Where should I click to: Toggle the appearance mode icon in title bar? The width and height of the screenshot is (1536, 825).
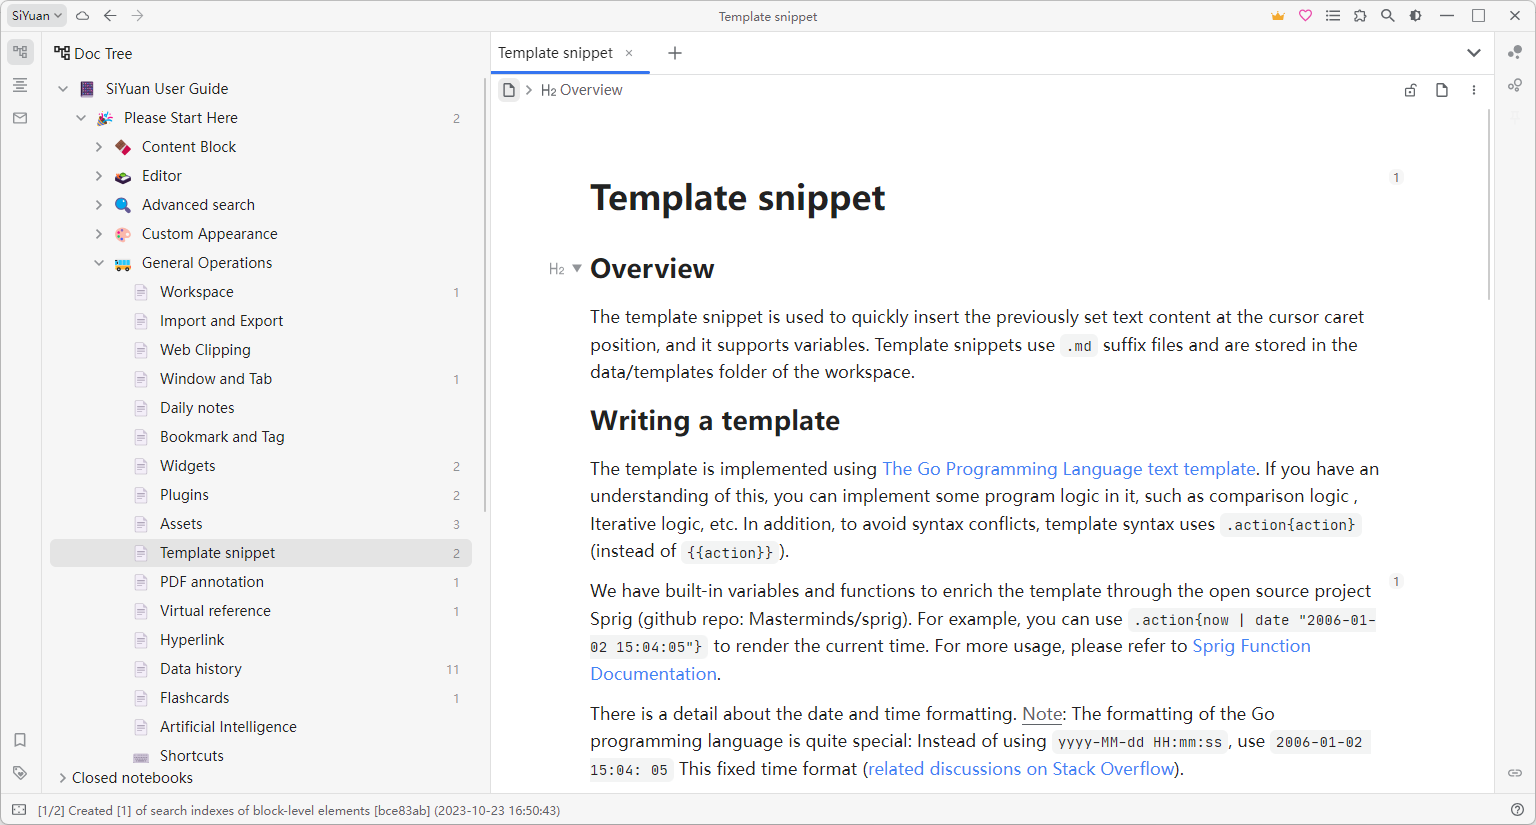[1415, 16]
